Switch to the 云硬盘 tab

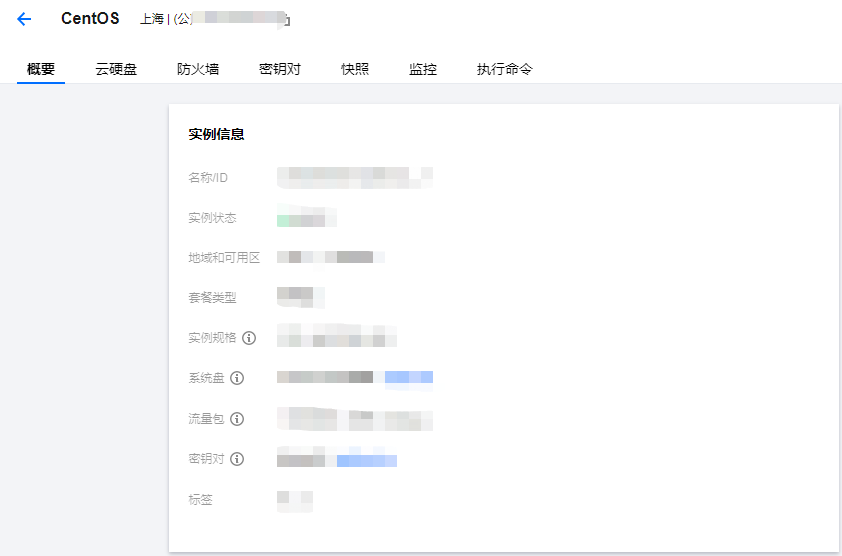(116, 69)
